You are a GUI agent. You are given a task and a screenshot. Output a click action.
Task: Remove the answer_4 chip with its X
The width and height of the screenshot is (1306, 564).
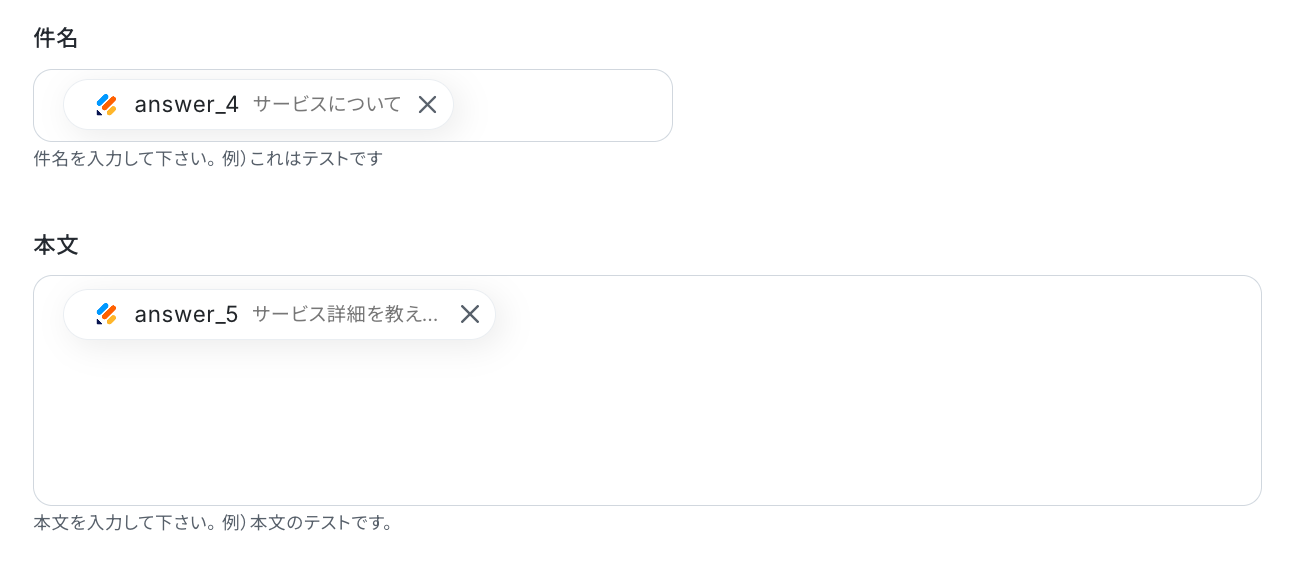(x=427, y=105)
